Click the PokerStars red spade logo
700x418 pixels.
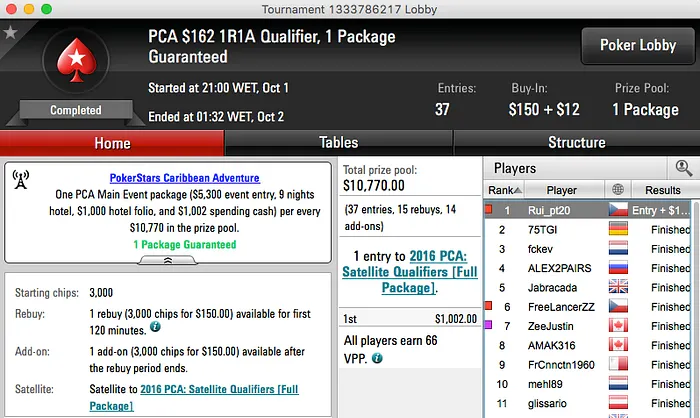pos(76,64)
